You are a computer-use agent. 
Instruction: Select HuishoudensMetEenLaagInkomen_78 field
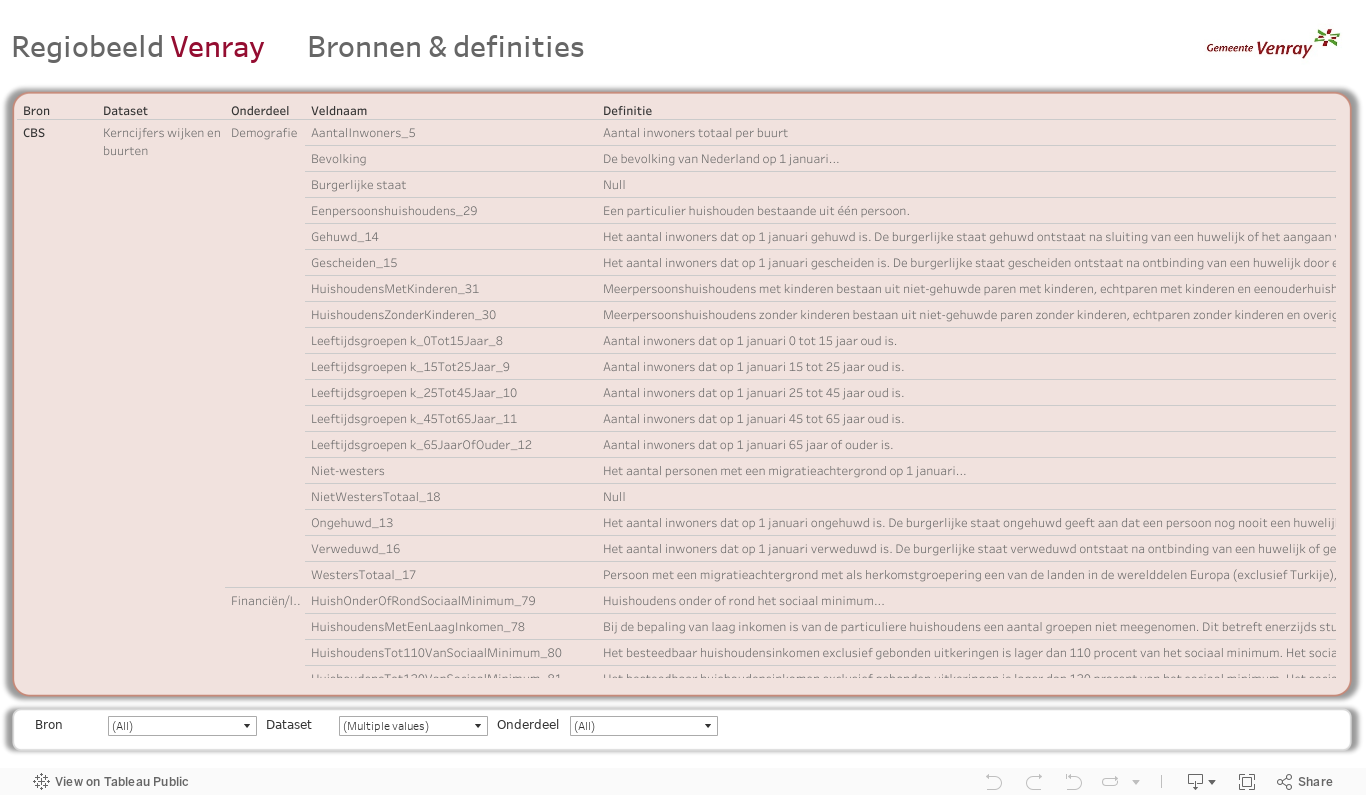click(418, 627)
